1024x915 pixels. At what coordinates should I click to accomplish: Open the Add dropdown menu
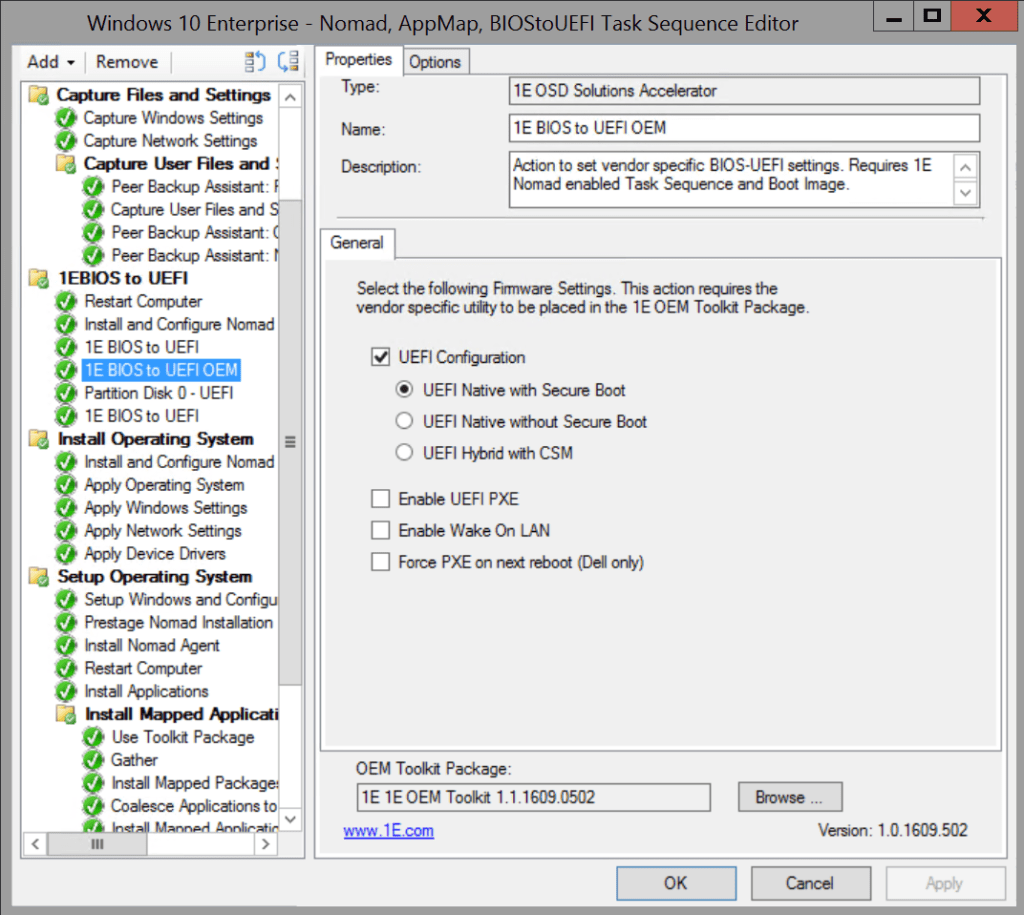click(x=50, y=61)
